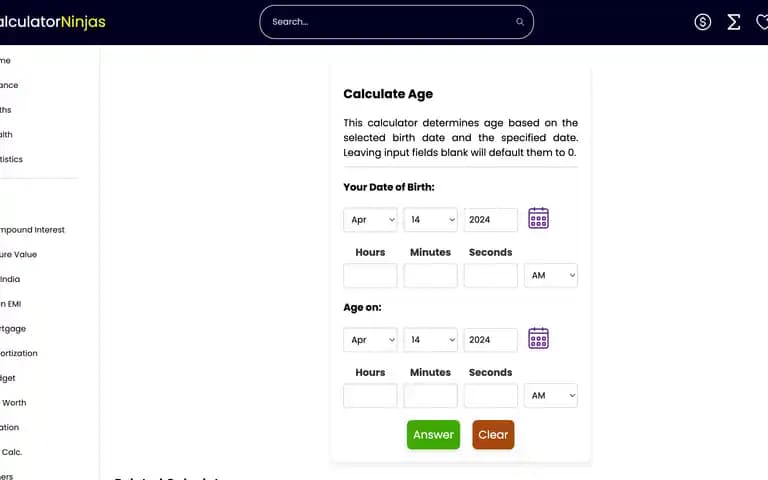Screen dimensions: 768x480
Task: Select the Net Worth sidebar item
Action: (x=14, y=403)
